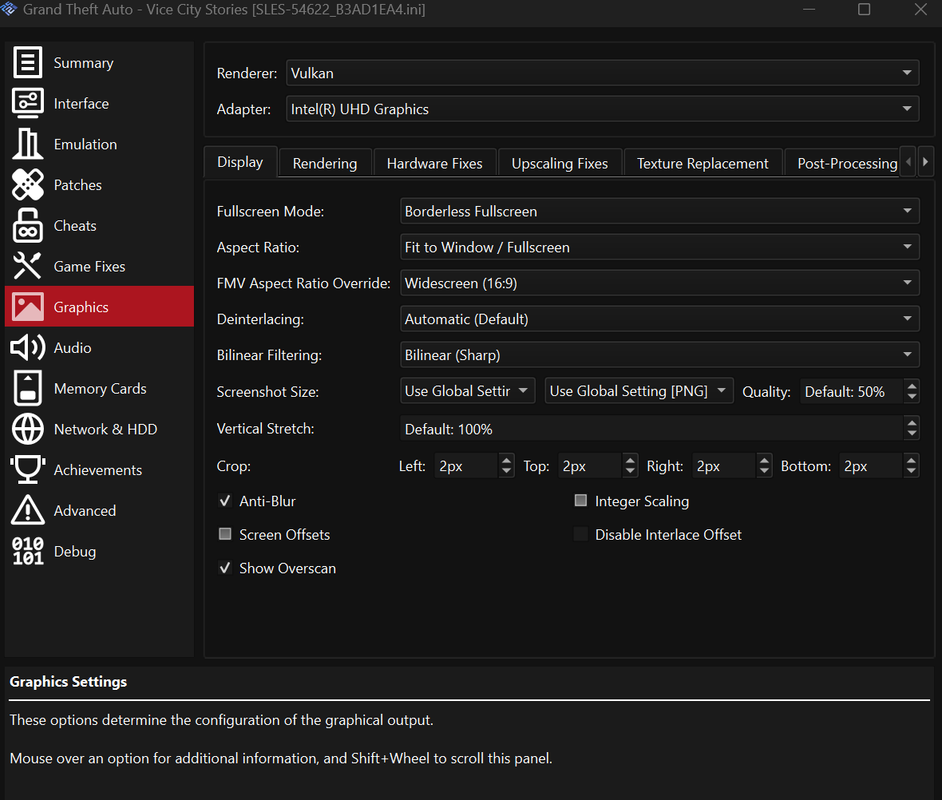Expand the Fullscreen Mode dropdown
The image size is (942, 800).
(660, 211)
